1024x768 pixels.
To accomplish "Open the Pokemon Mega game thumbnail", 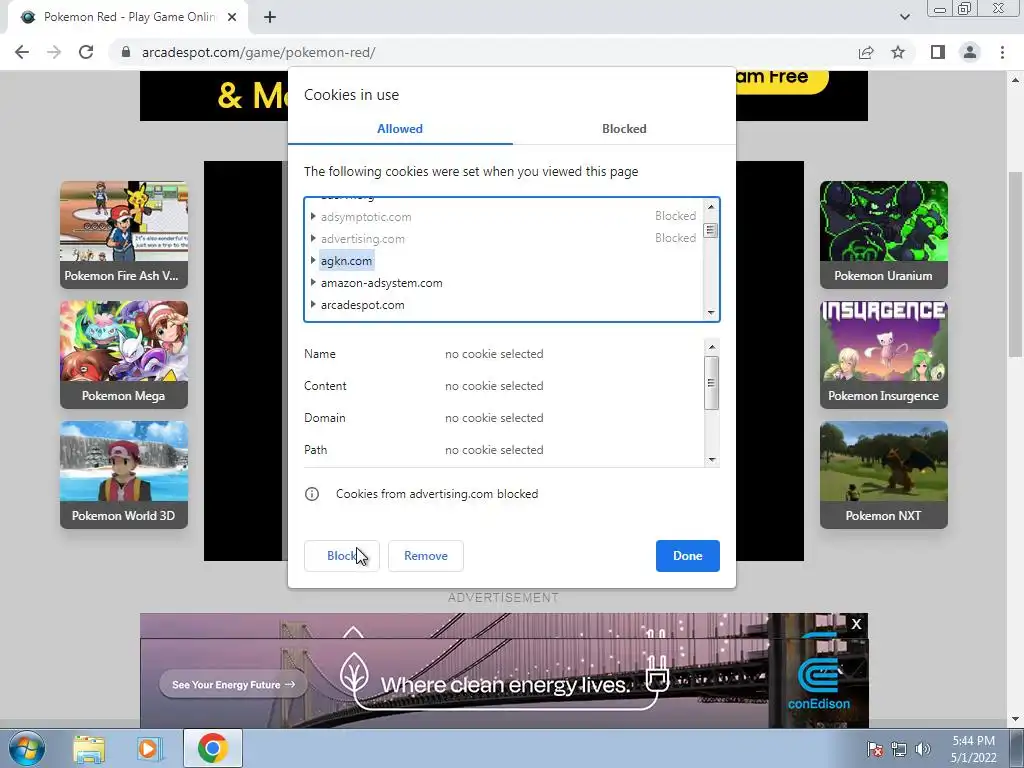I will pyautogui.click(x=124, y=355).
